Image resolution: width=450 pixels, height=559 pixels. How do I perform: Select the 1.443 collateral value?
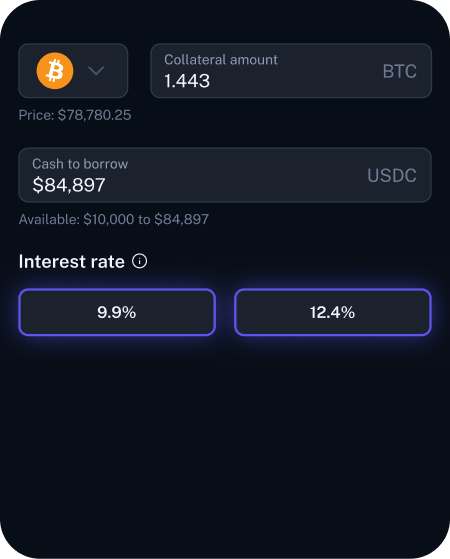pos(187,81)
